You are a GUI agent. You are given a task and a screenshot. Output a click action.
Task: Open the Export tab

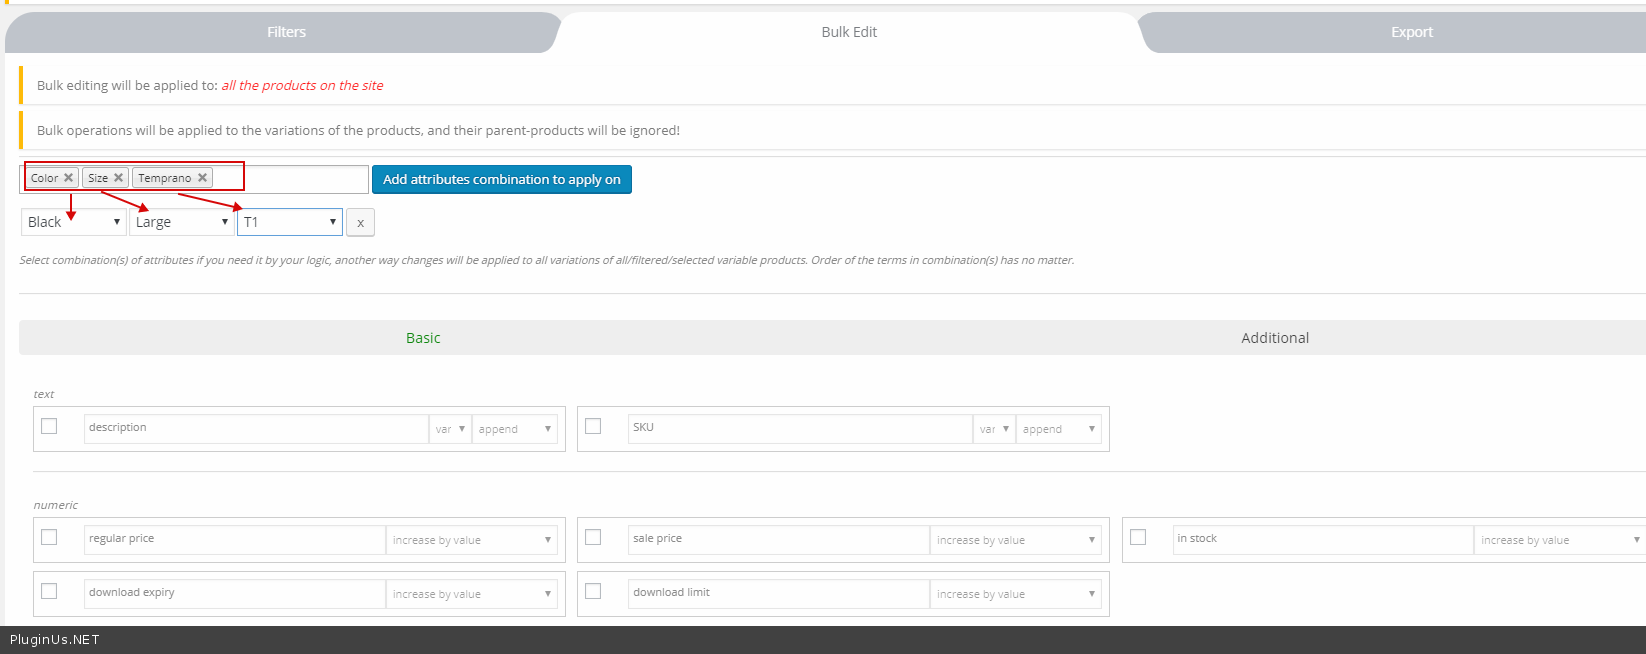1411,32
